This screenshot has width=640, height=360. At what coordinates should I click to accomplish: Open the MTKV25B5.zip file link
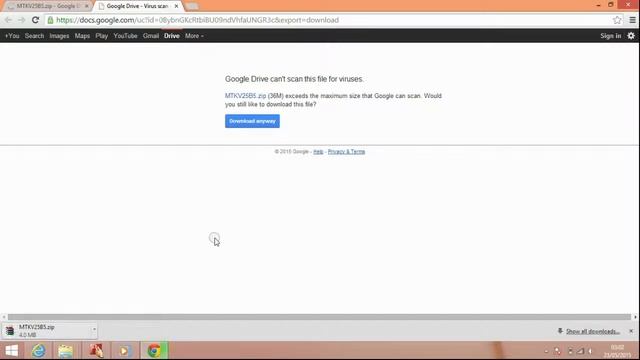coord(245,96)
